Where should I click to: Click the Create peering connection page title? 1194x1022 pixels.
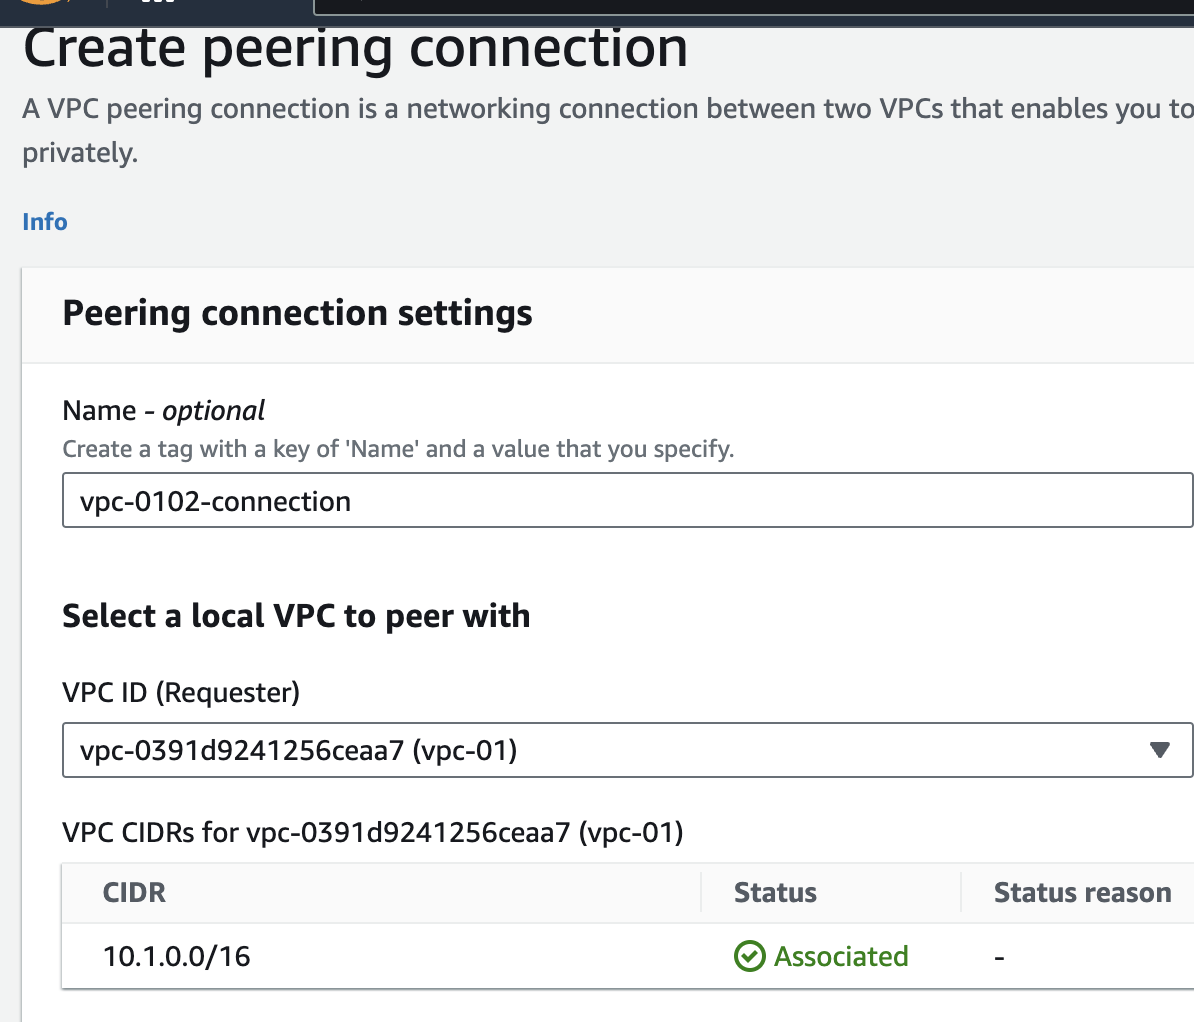coord(355,50)
